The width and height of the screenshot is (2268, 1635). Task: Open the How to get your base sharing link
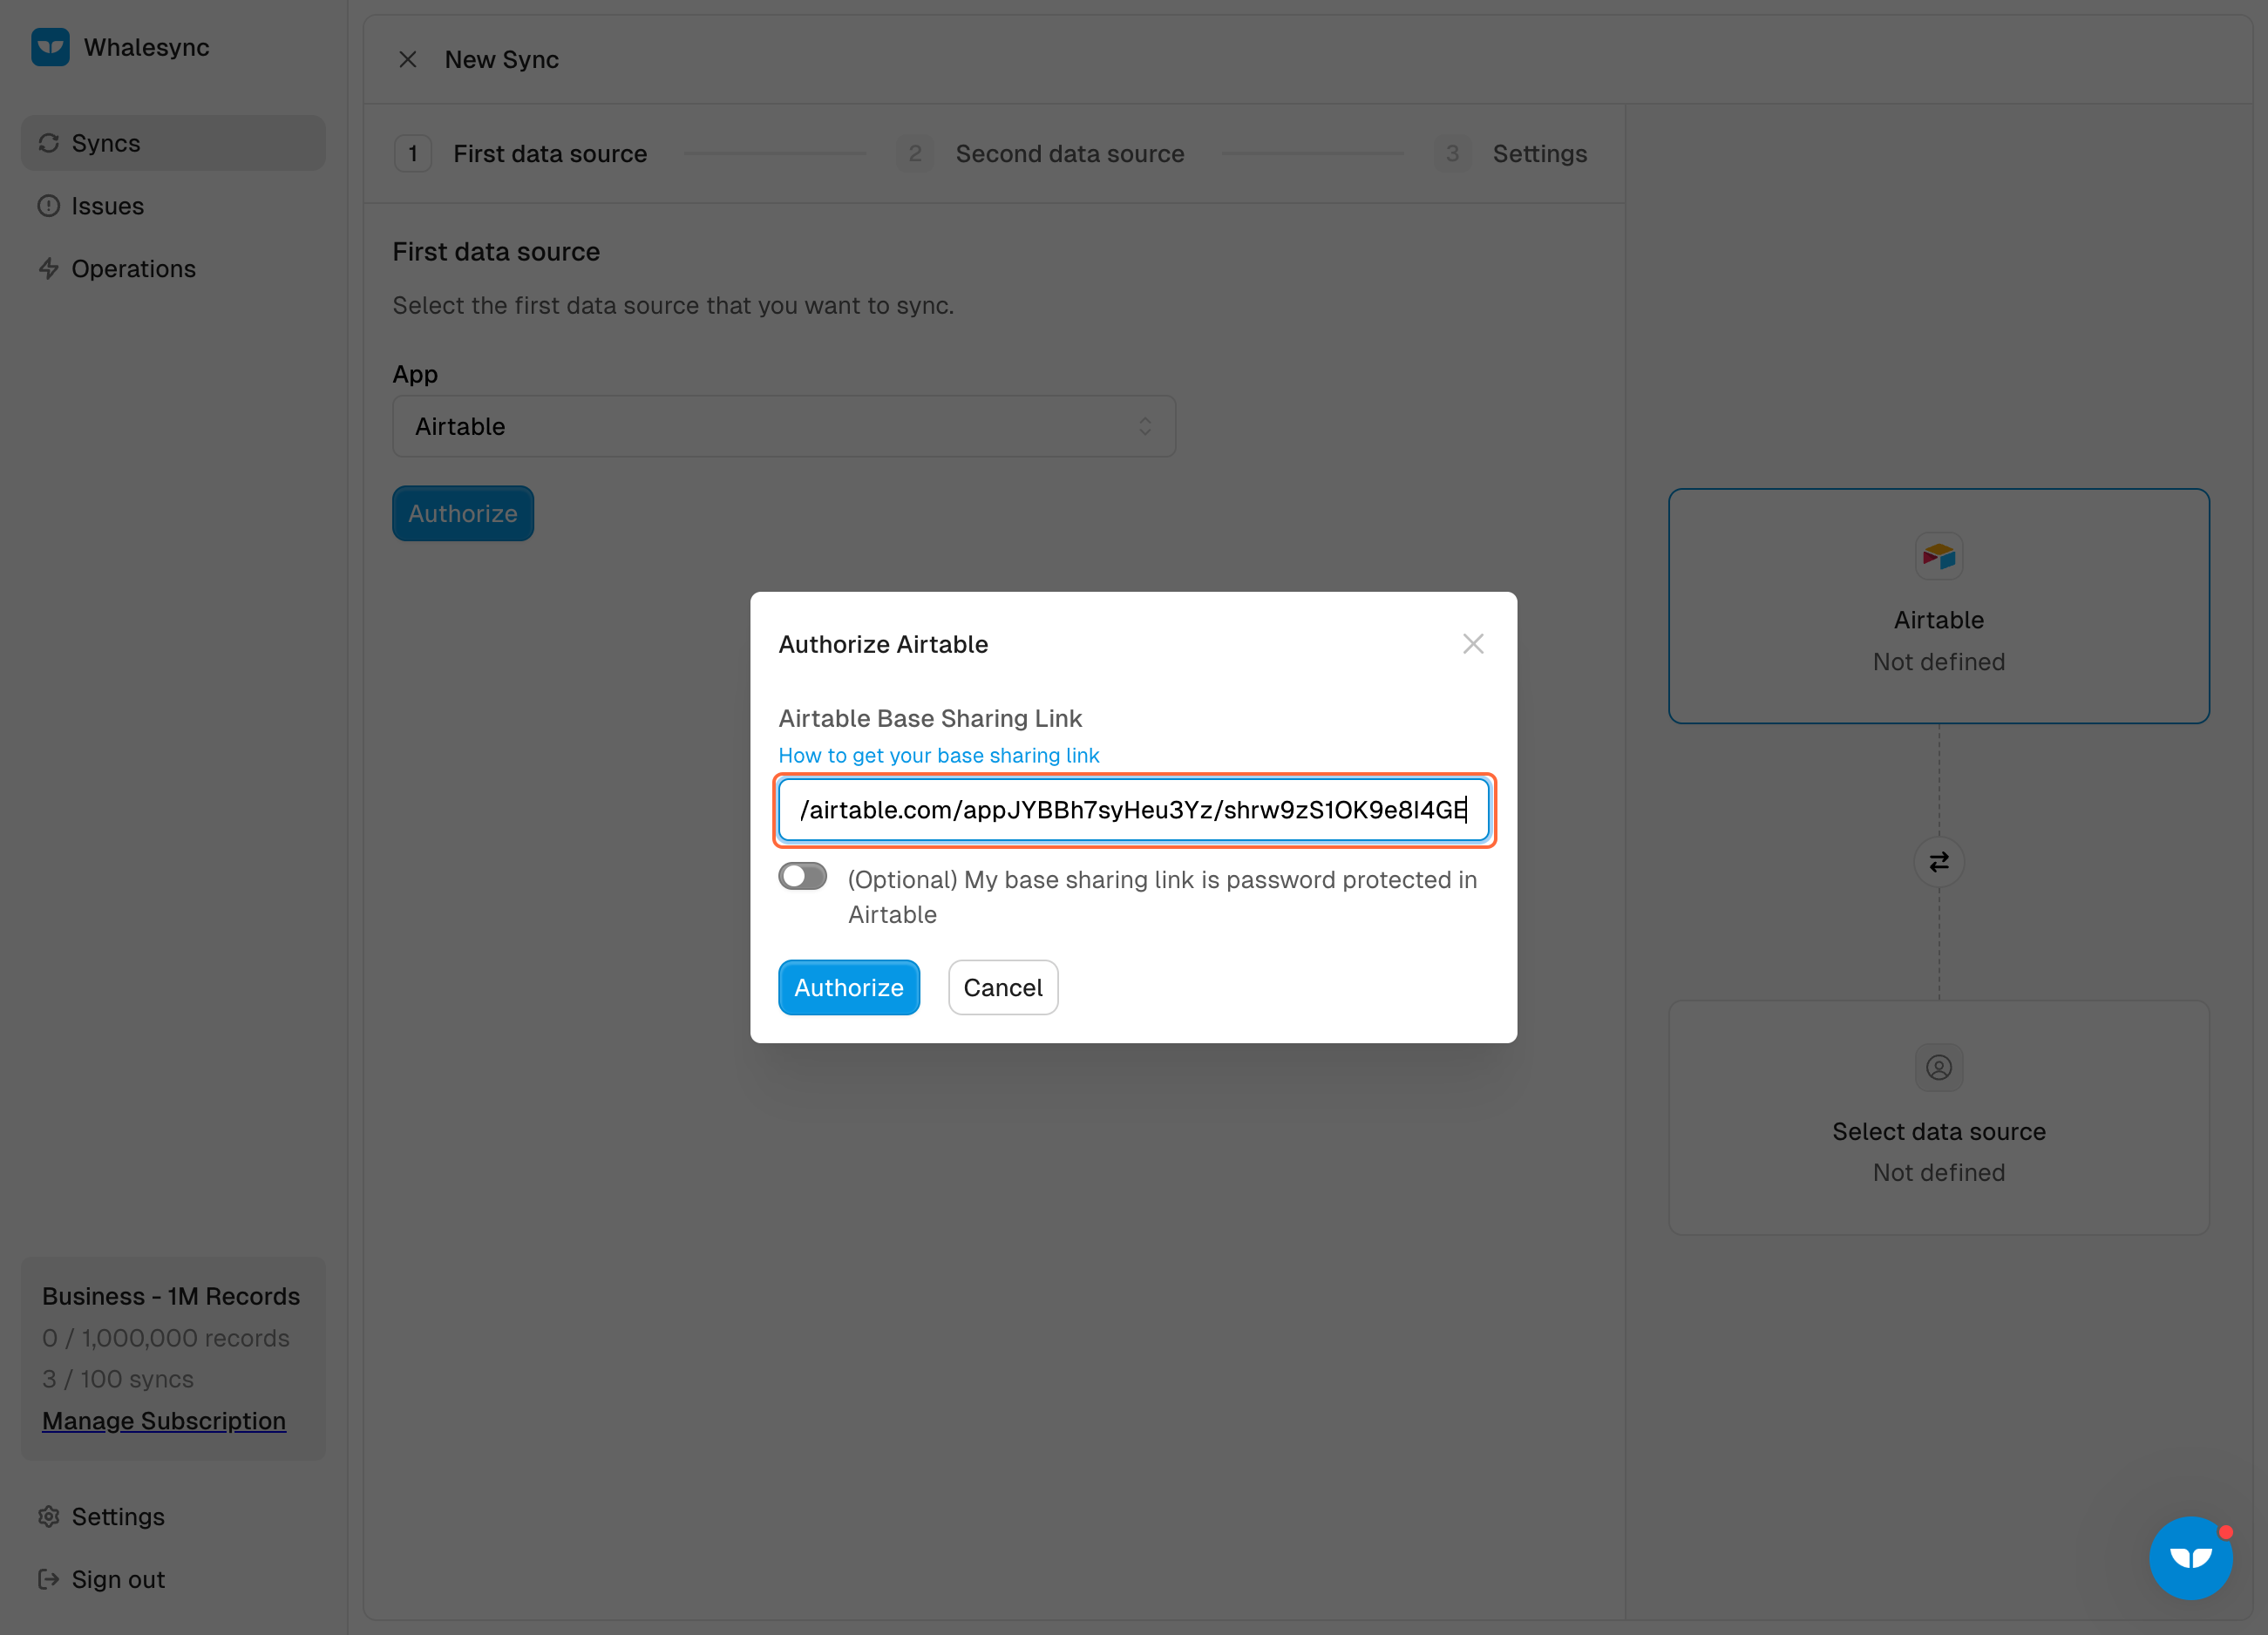point(939,756)
